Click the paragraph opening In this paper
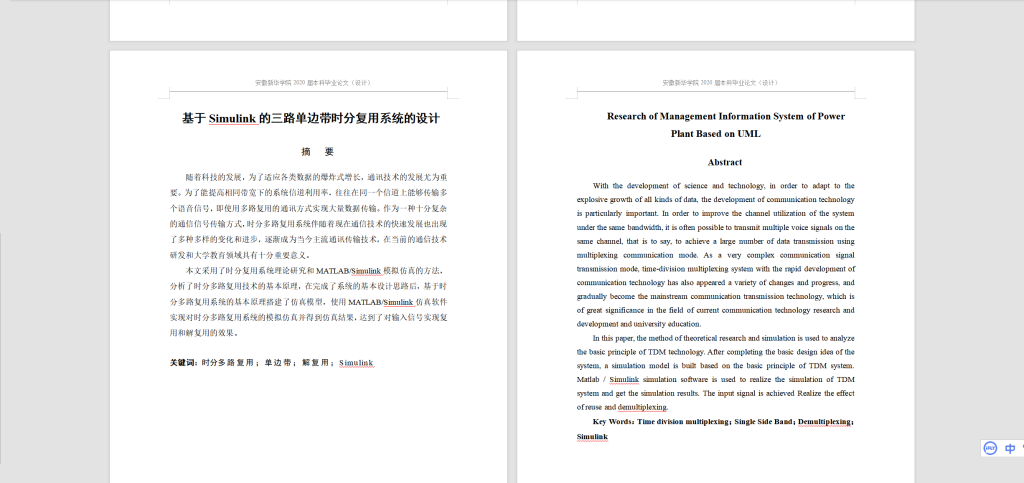This screenshot has height=483, width=1024. 716,373
